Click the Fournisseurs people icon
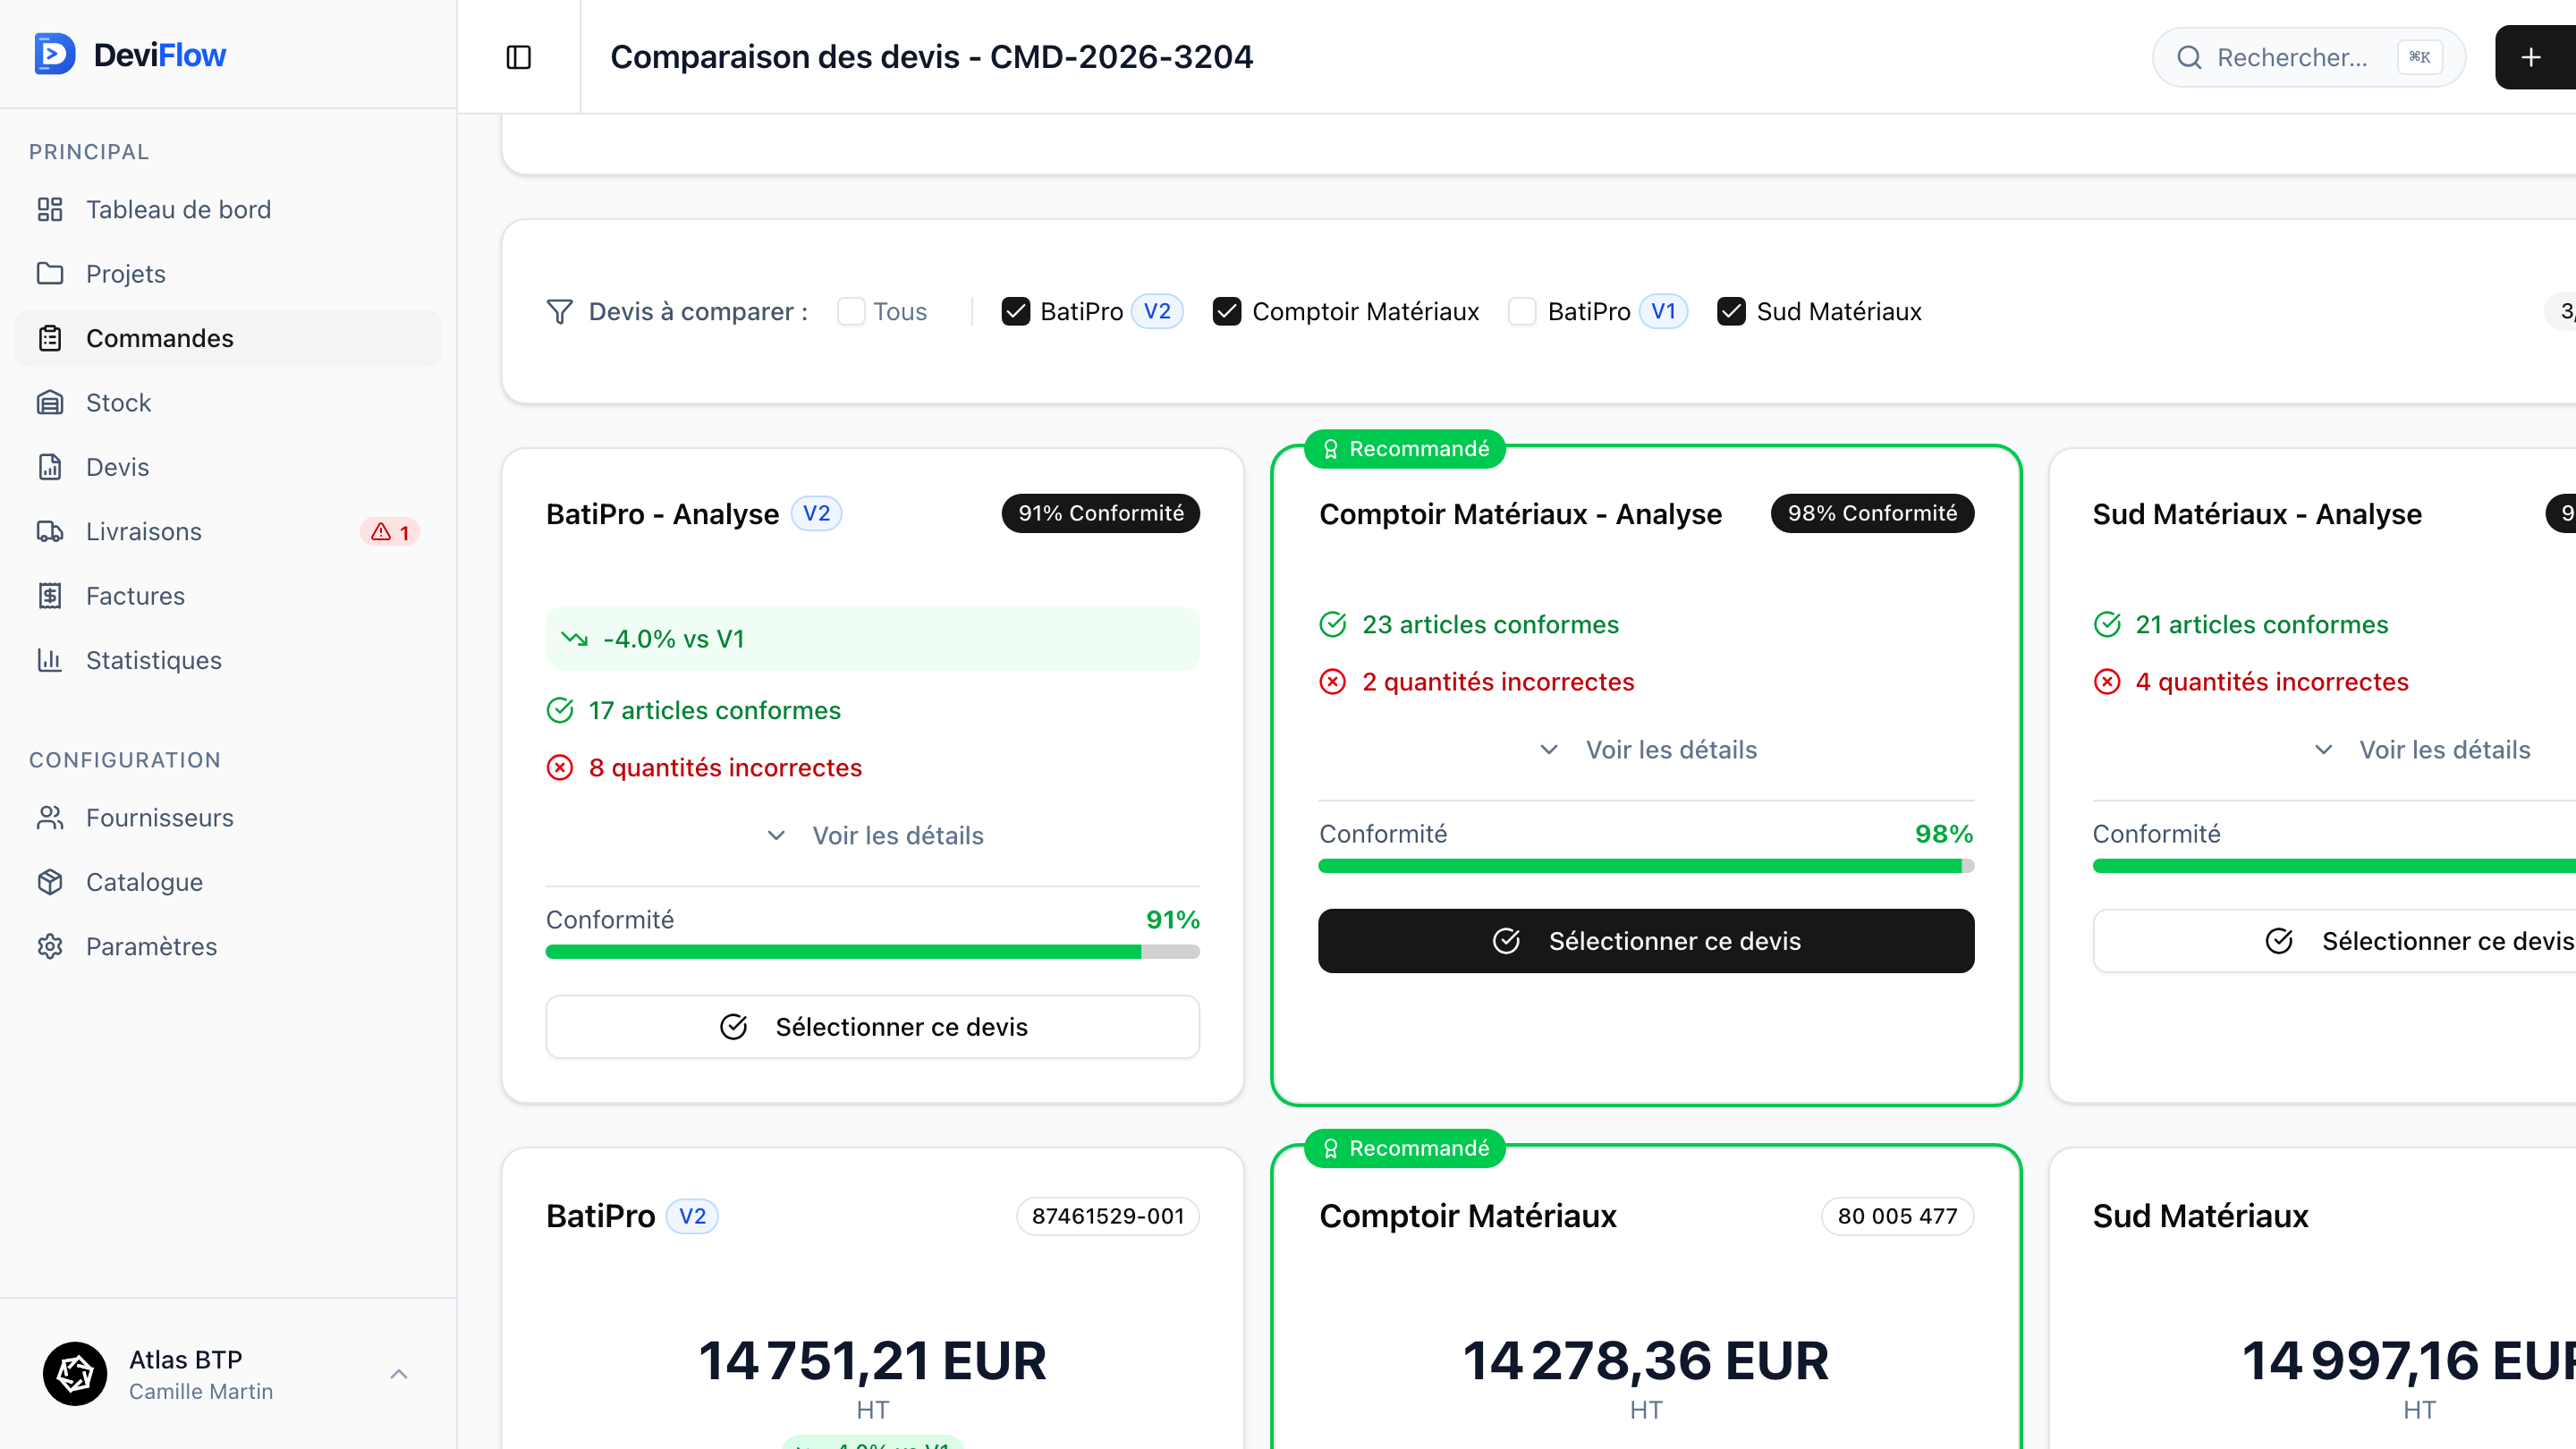 point(50,817)
